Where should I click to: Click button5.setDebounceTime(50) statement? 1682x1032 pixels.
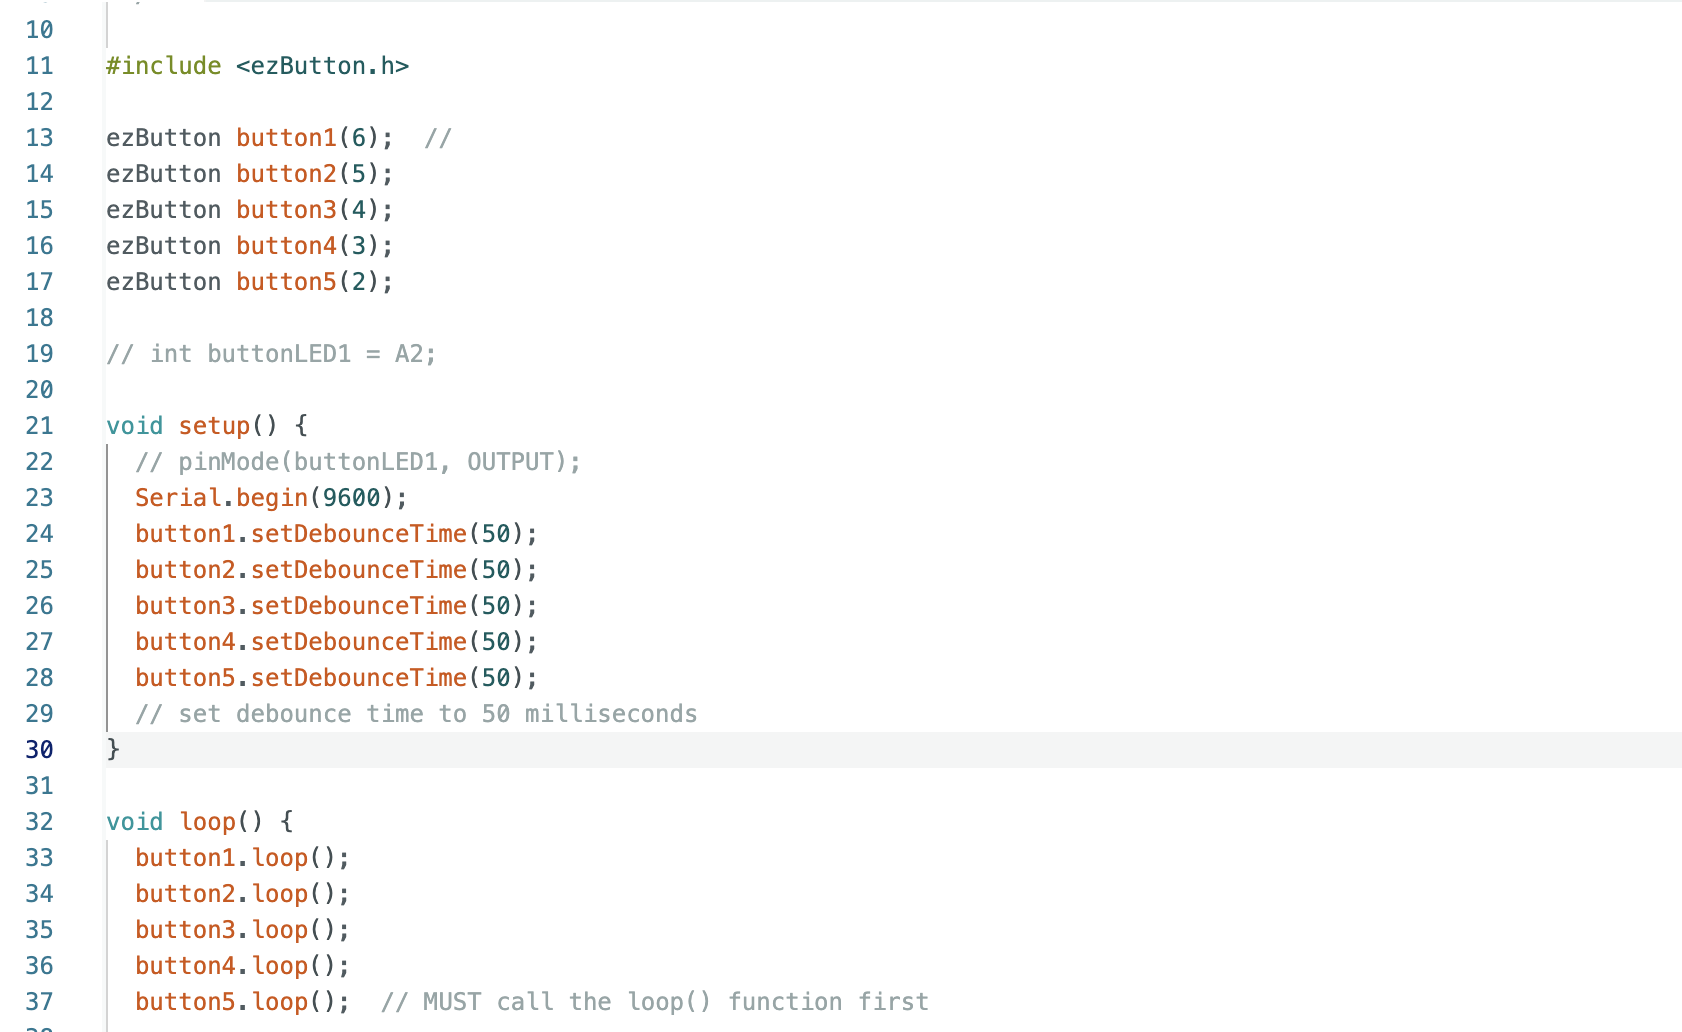337,678
